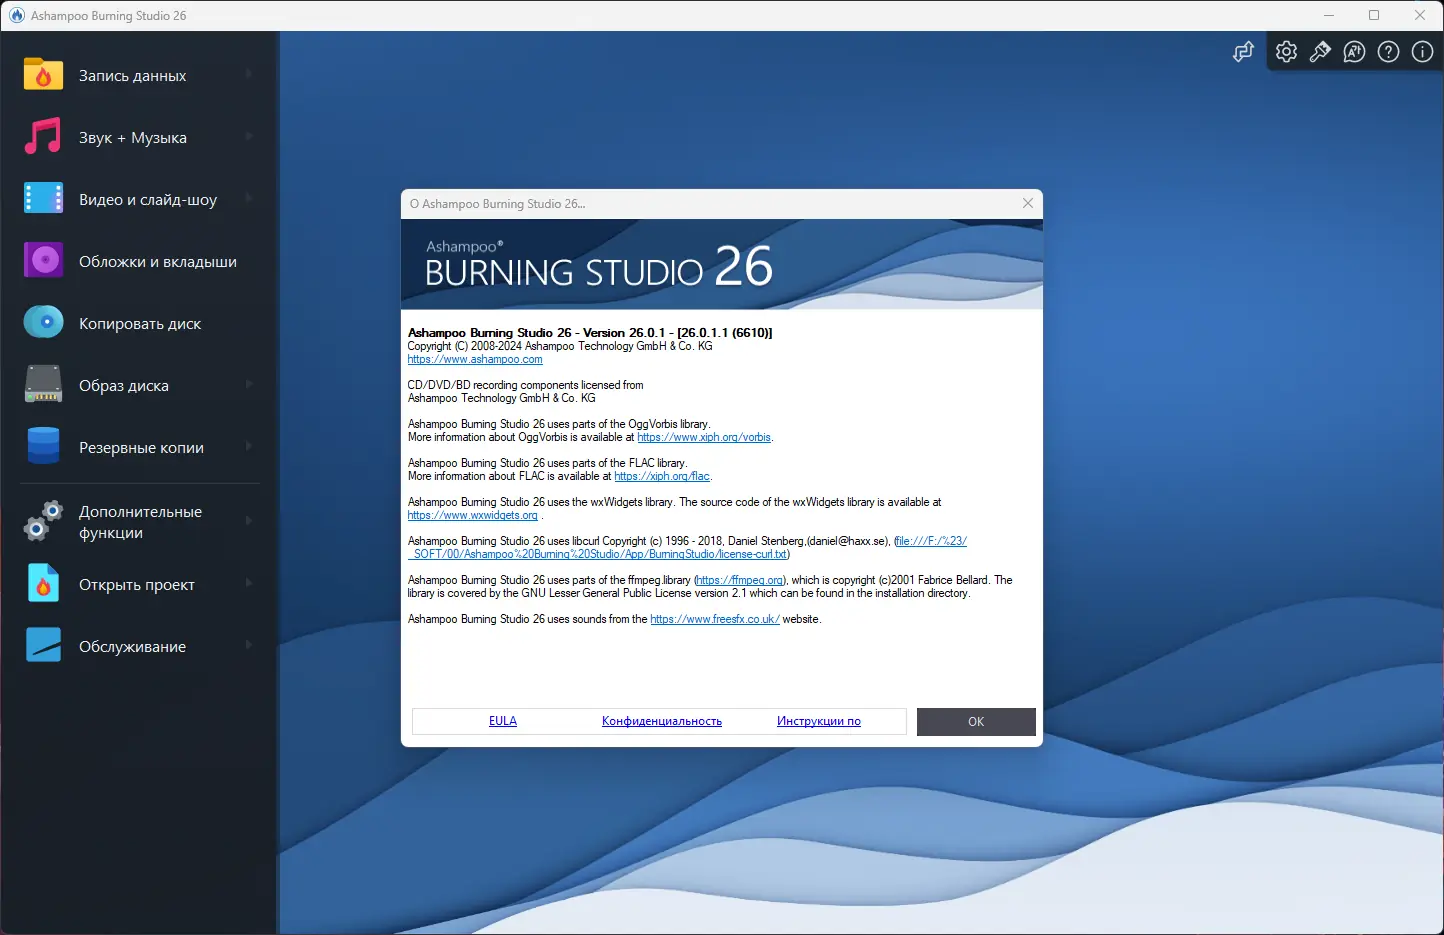Click the Ashampoo flame icon in title bar

(x=17, y=15)
